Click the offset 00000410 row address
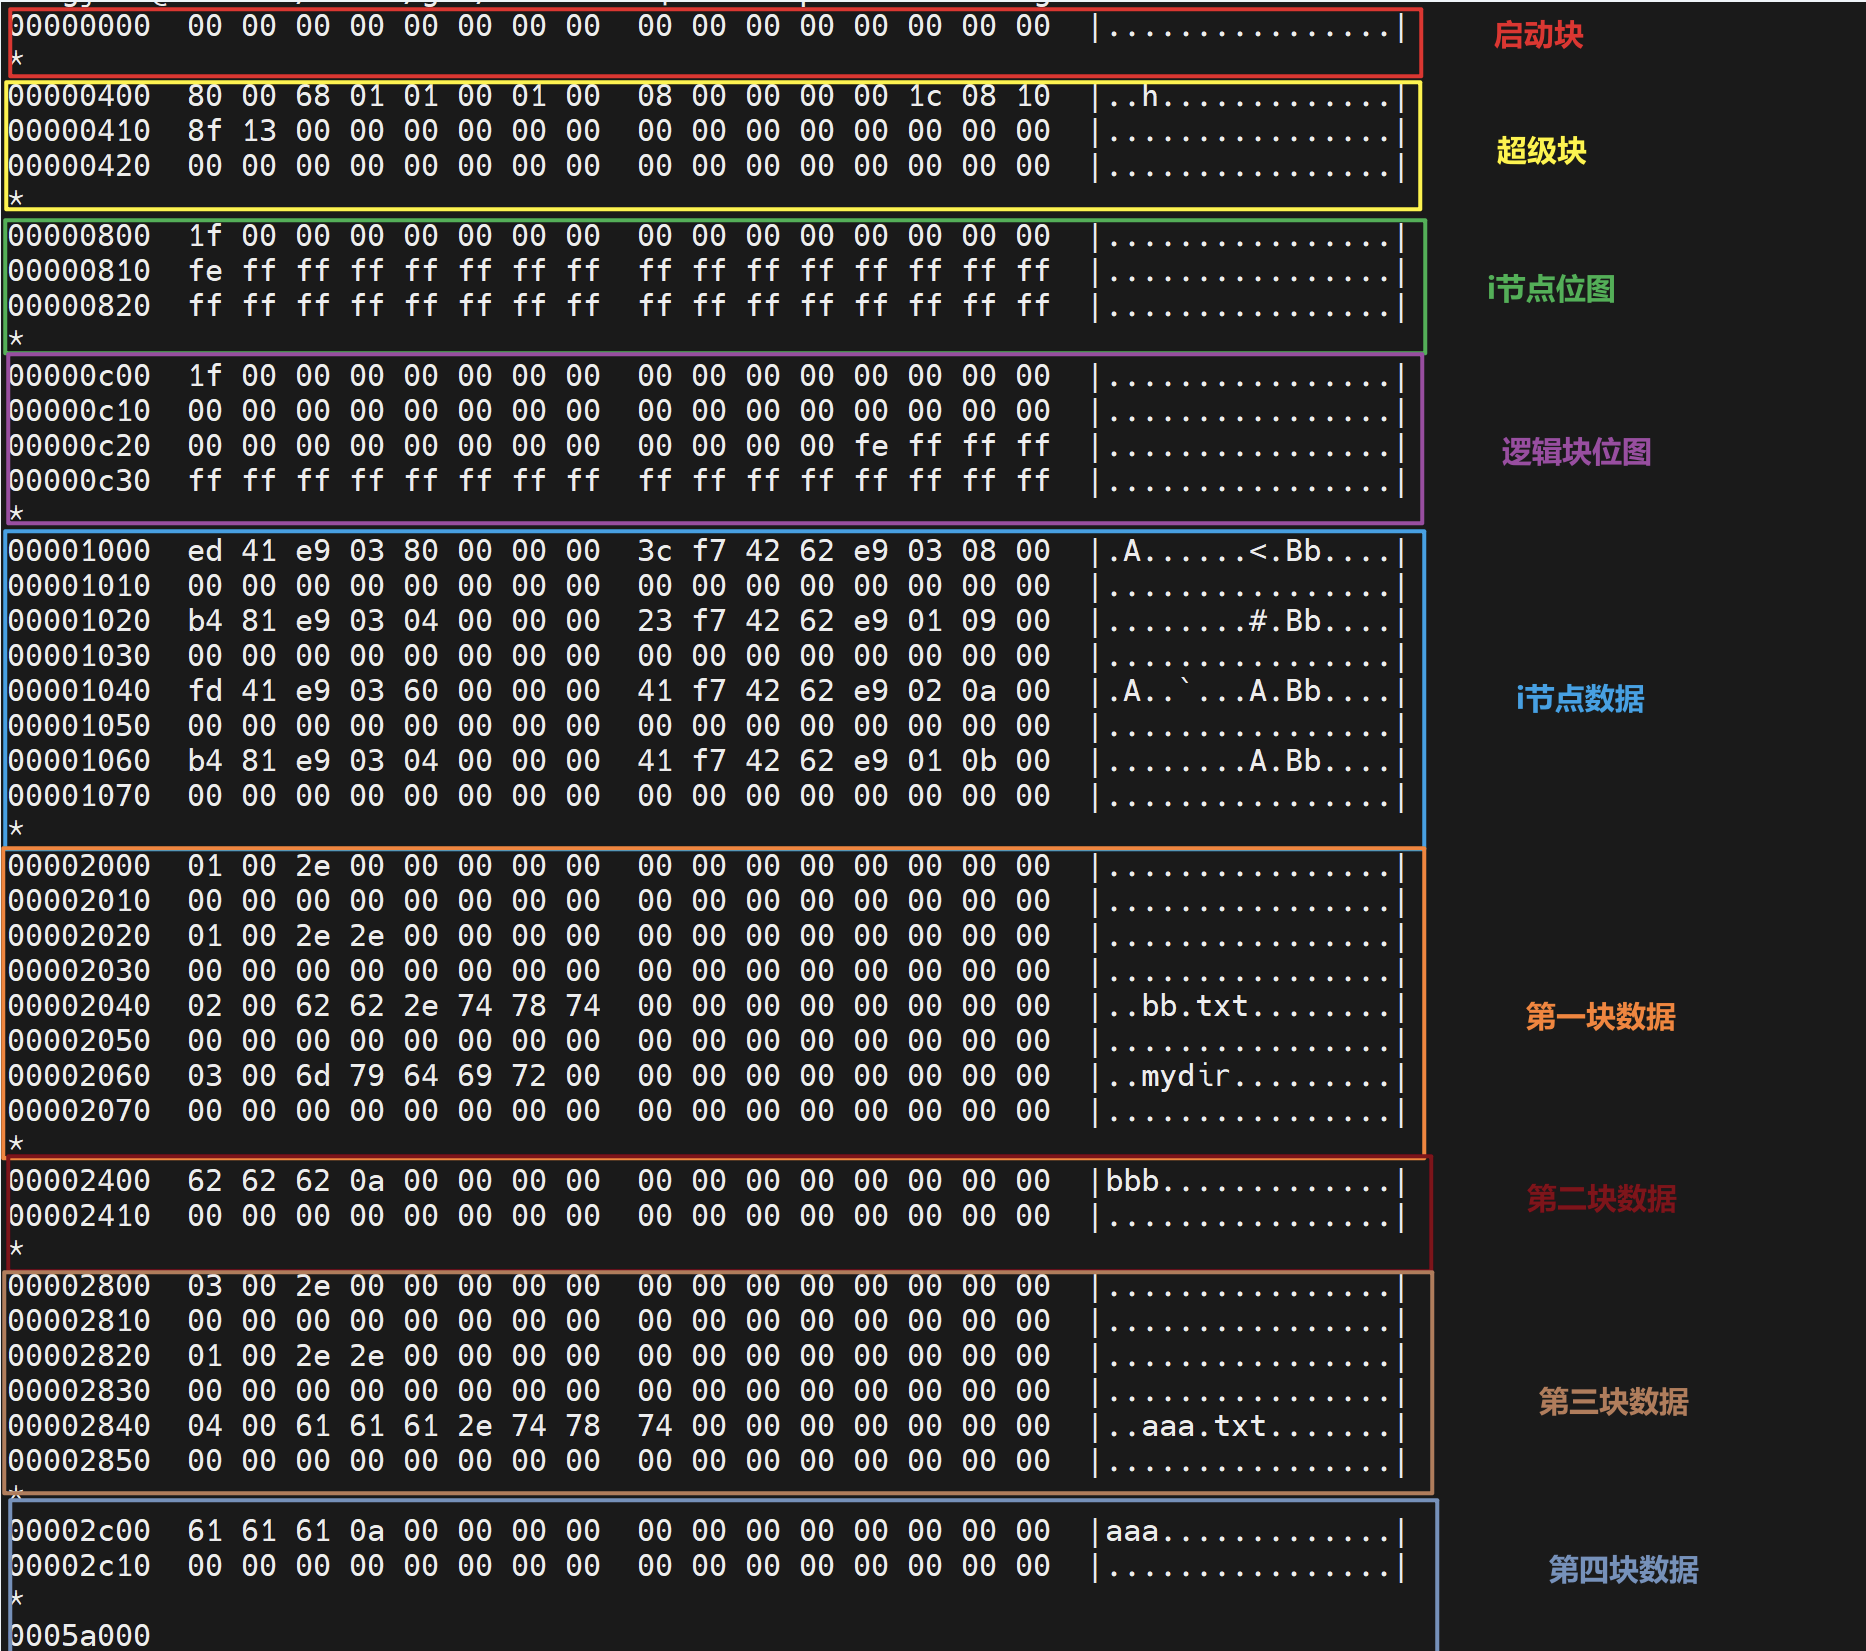 [79, 131]
